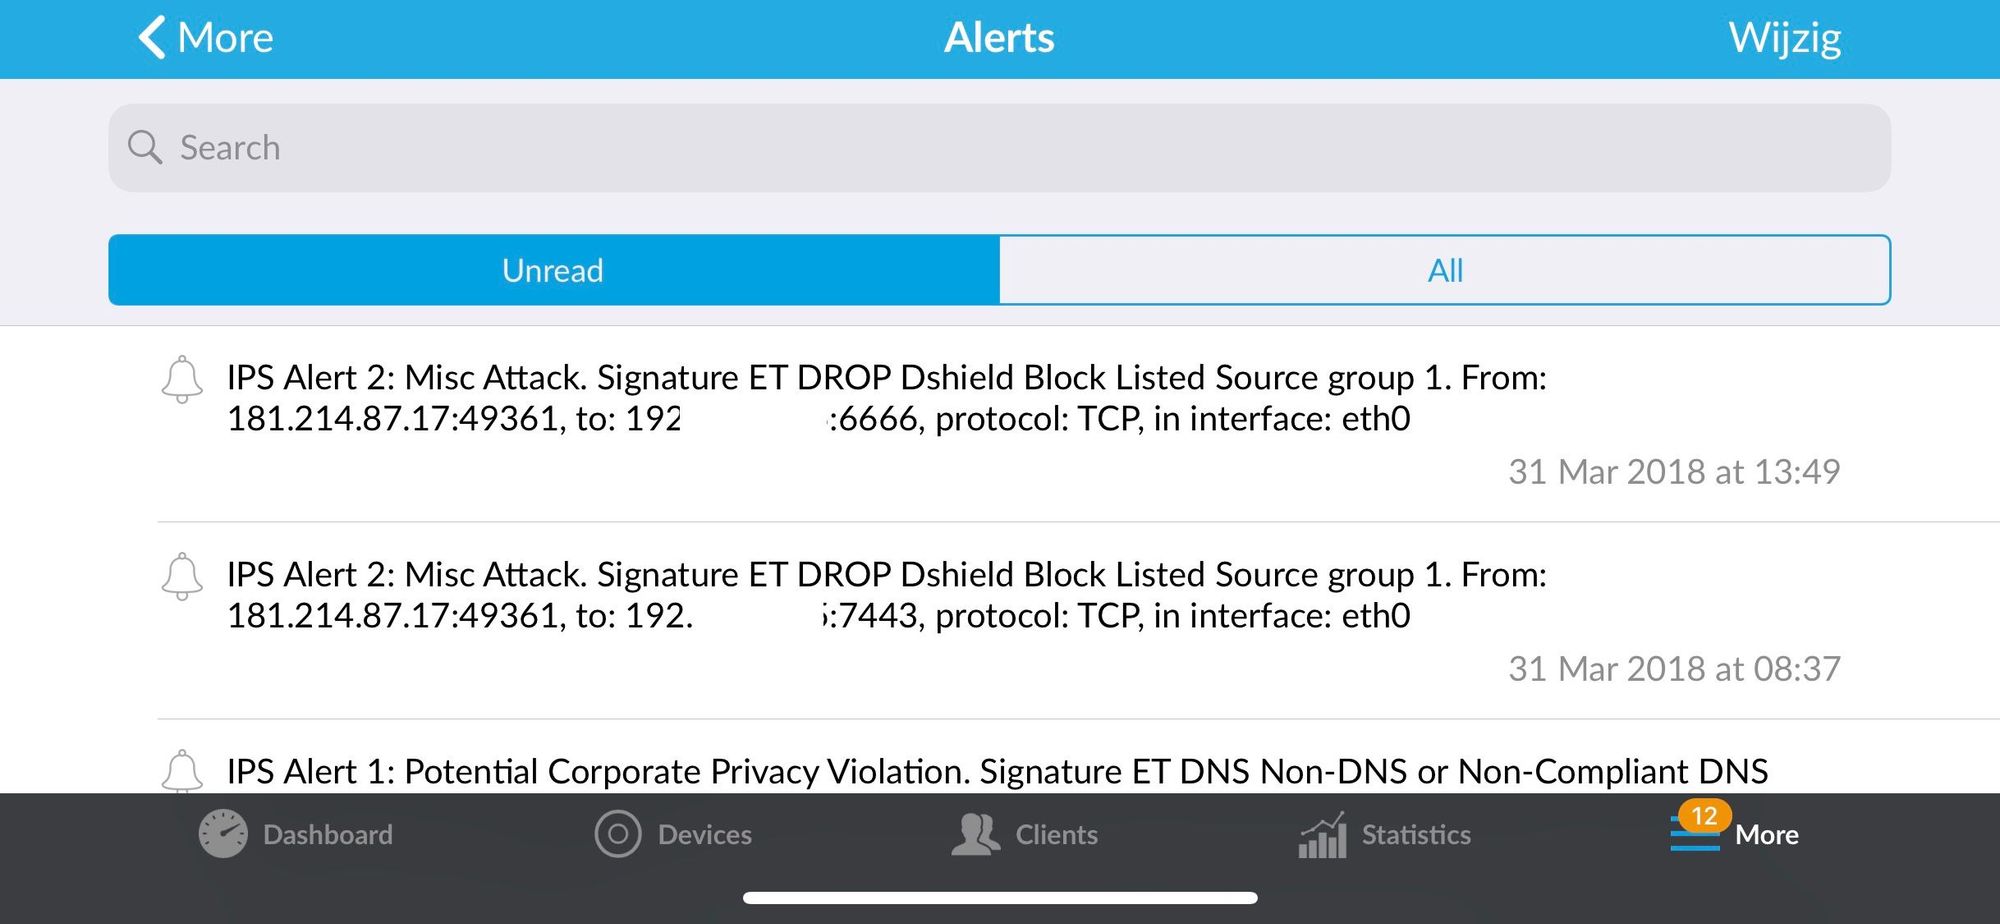Open the Clients people icon

pos(975,834)
